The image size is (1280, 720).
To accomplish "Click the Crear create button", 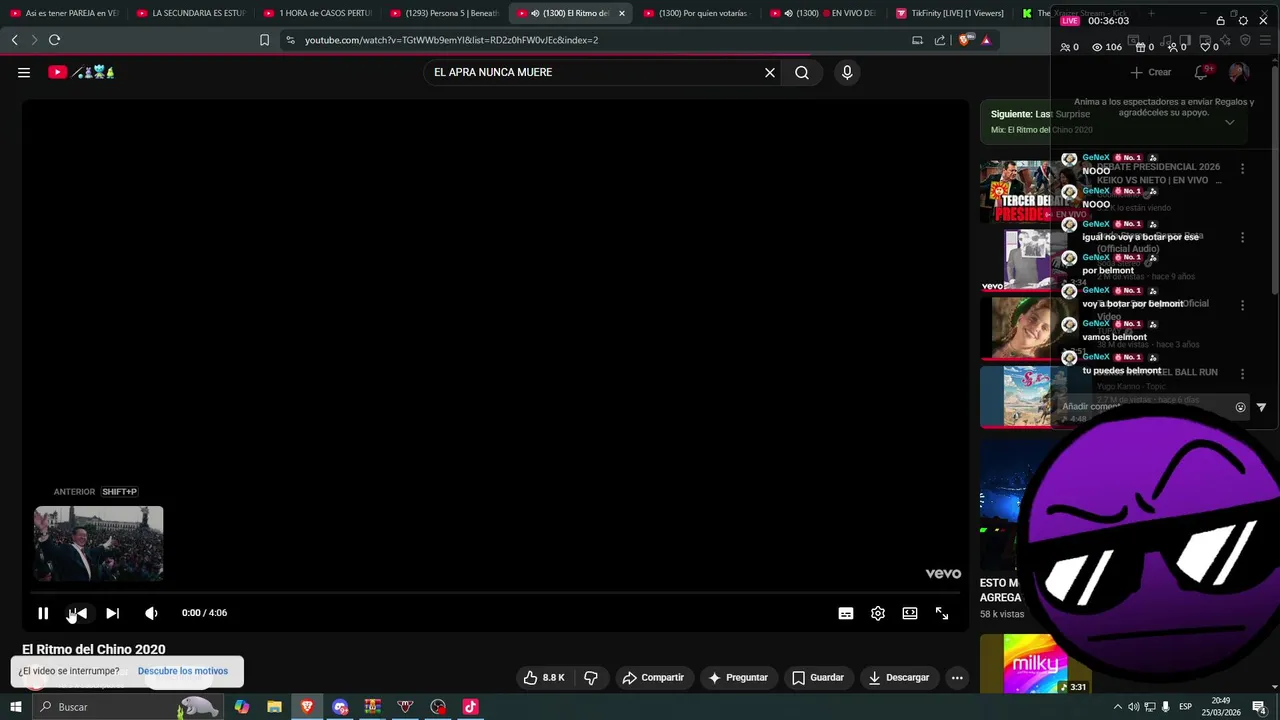I will pyautogui.click(x=1151, y=72).
